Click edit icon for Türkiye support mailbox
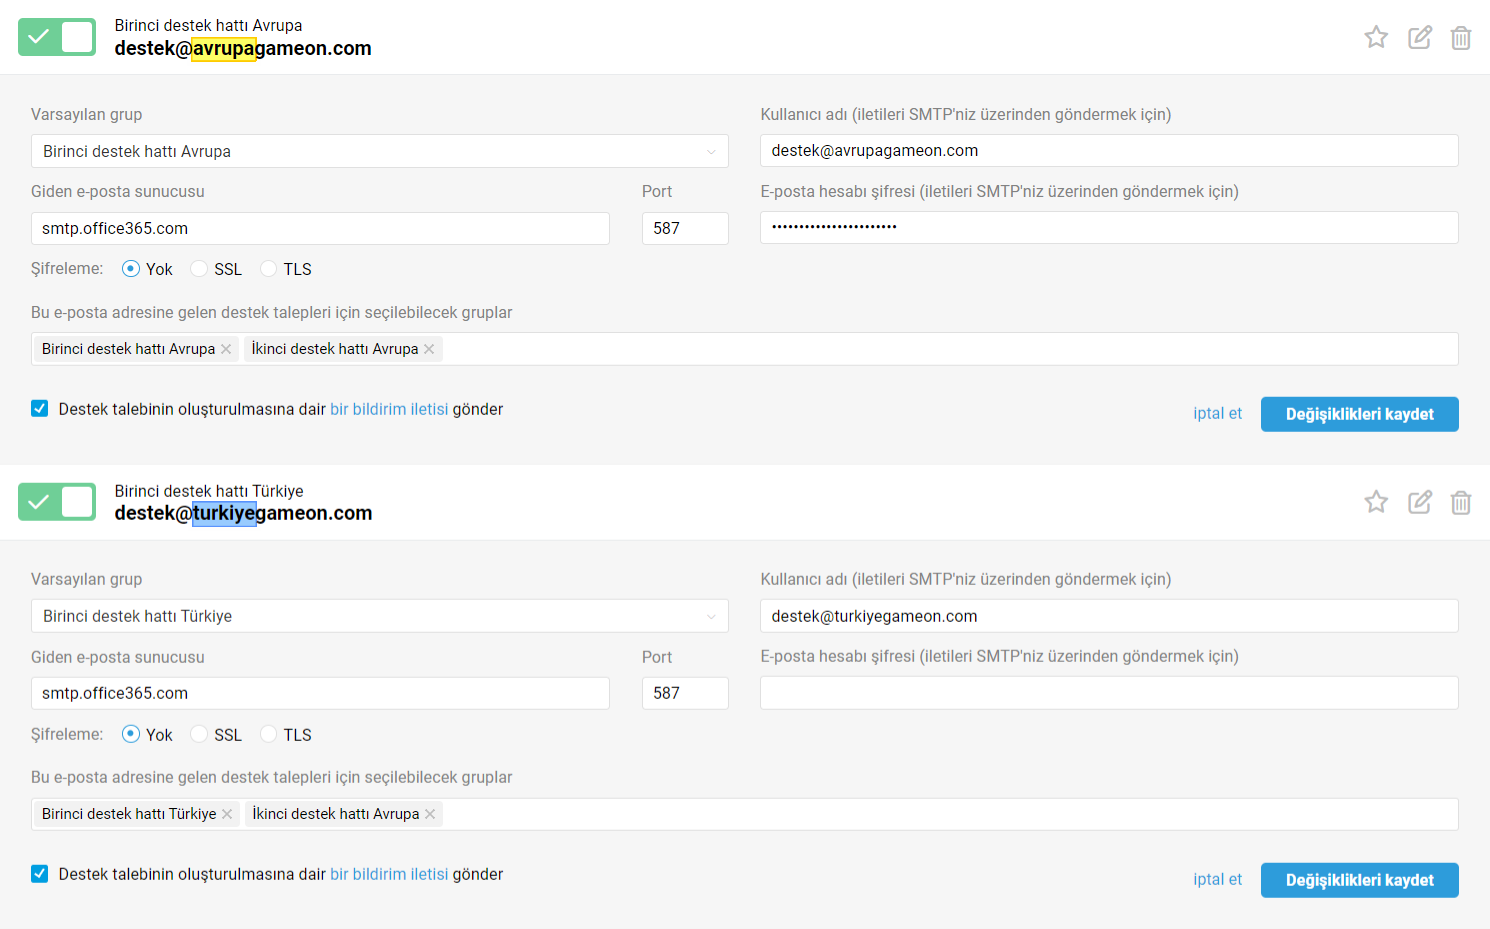Image resolution: width=1490 pixels, height=929 pixels. coord(1419,502)
